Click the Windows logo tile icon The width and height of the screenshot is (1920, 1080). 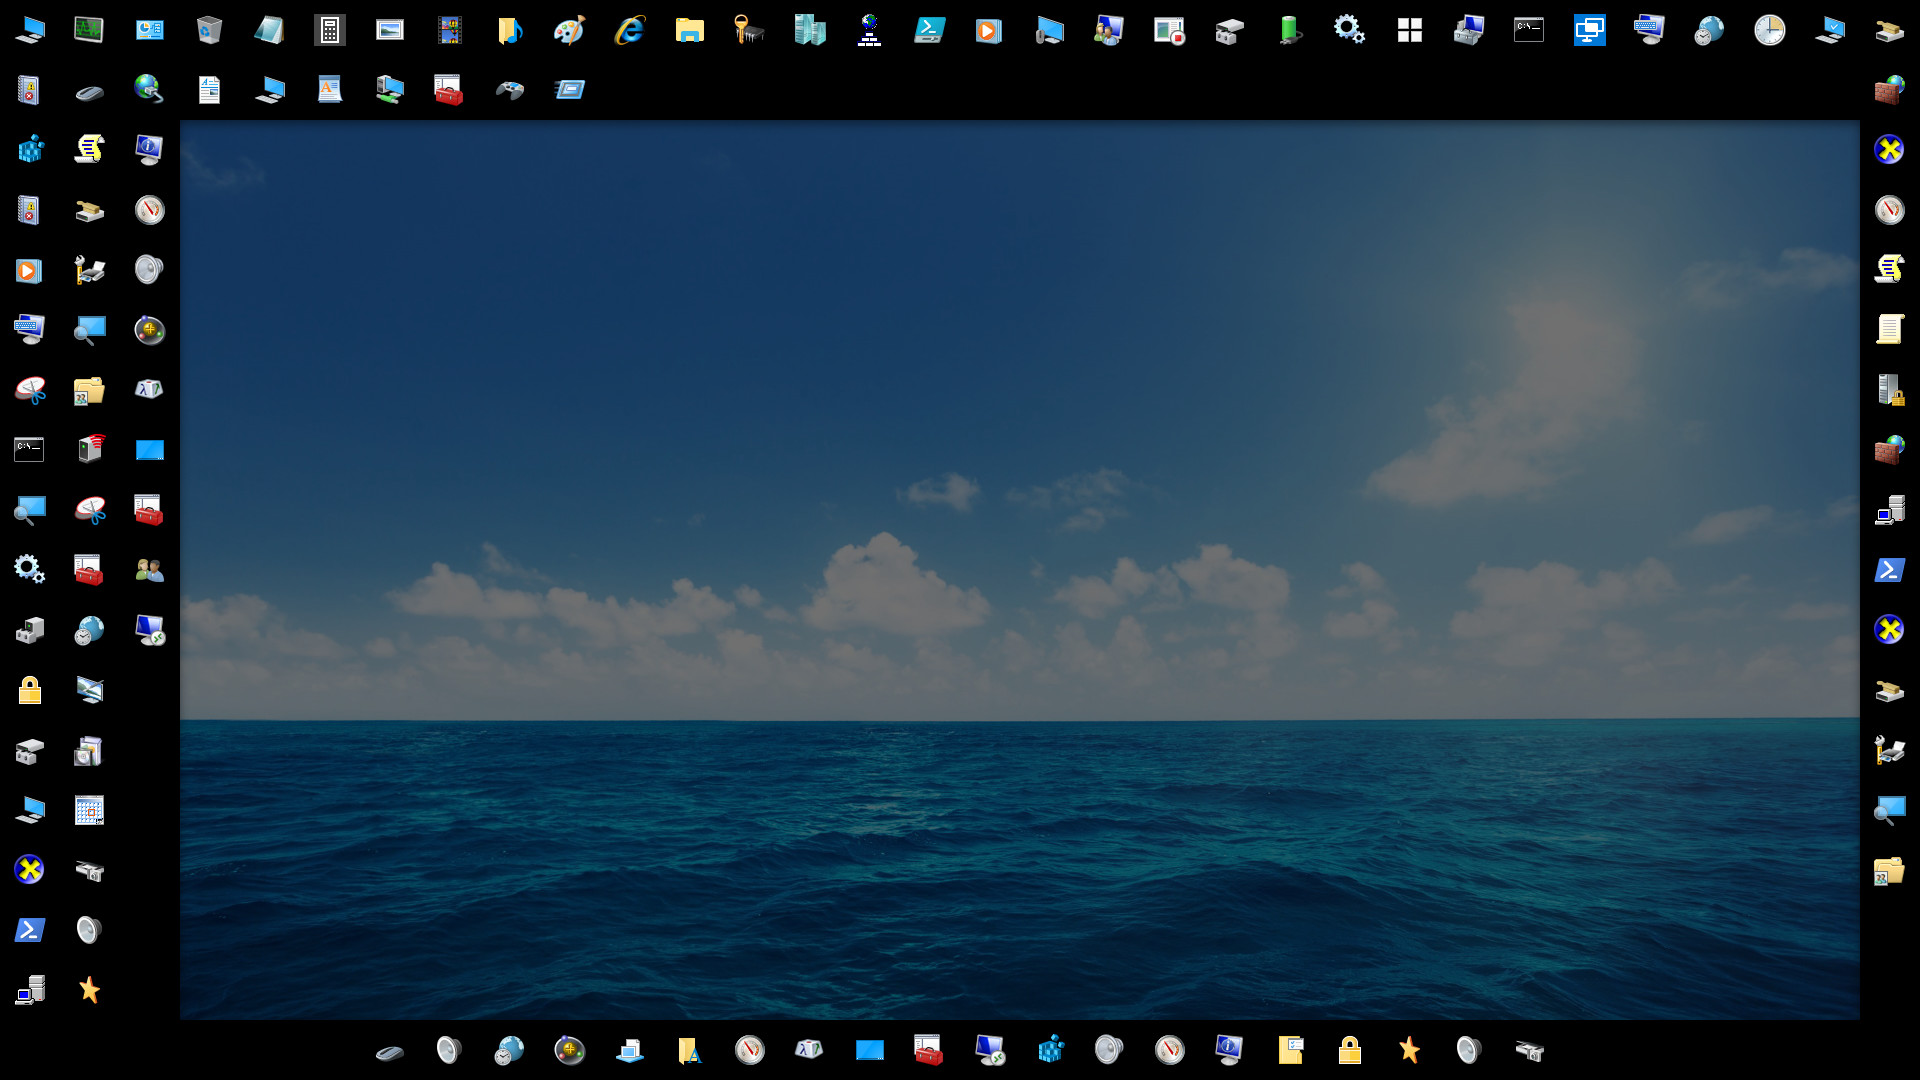[x=1410, y=30]
